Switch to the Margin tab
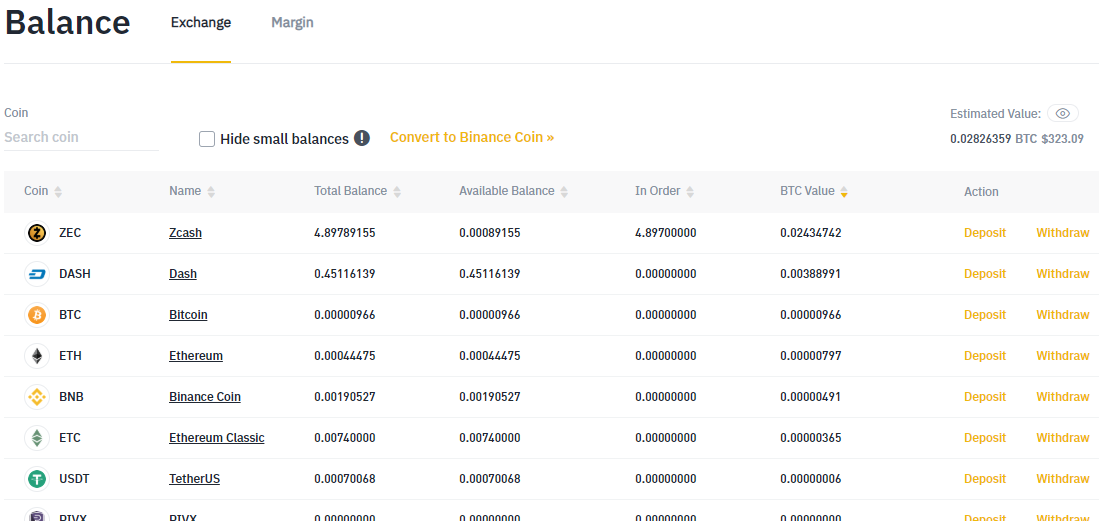 click(x=292, y=23)
